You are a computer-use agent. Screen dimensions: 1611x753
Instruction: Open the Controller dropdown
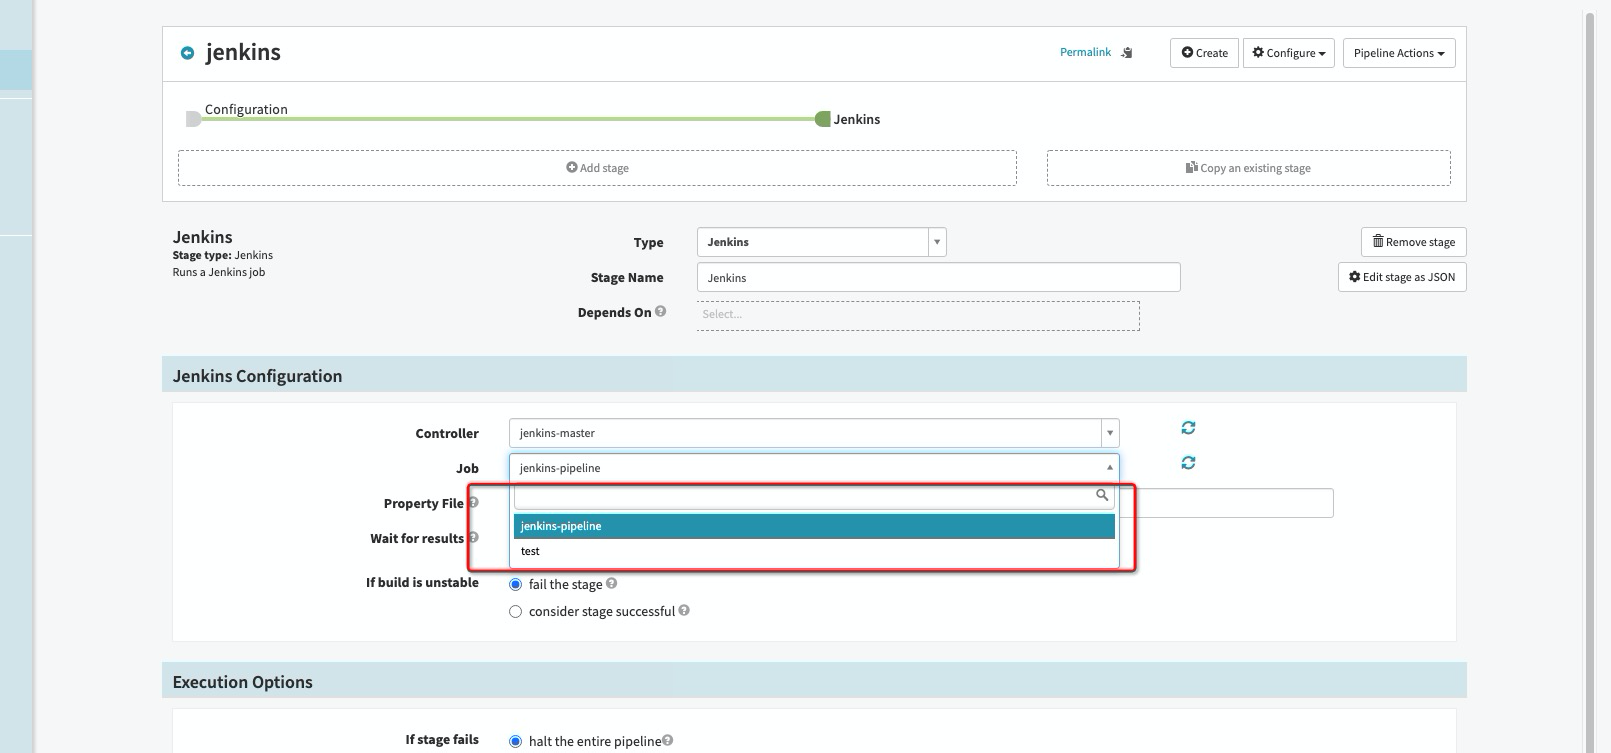[814, 433]
